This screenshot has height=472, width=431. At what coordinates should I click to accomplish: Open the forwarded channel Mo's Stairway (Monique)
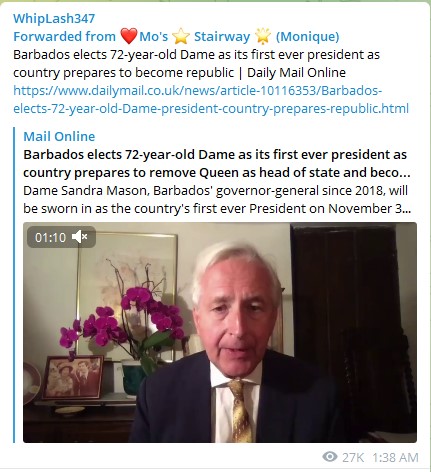[x=239, y=36]
